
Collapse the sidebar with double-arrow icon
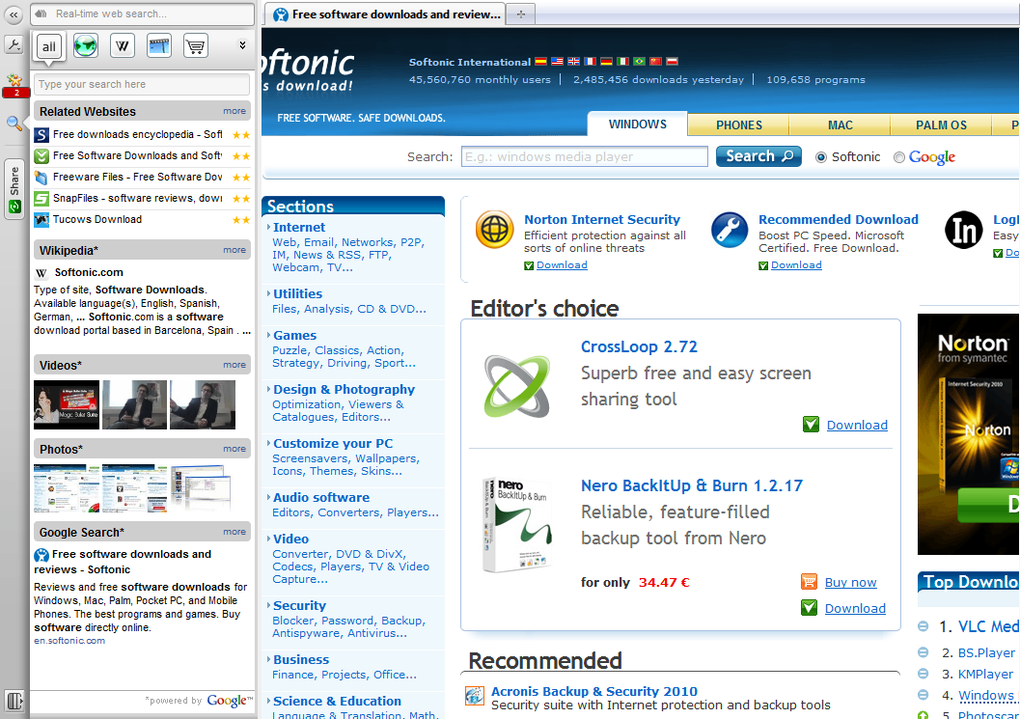pos(14,14)
